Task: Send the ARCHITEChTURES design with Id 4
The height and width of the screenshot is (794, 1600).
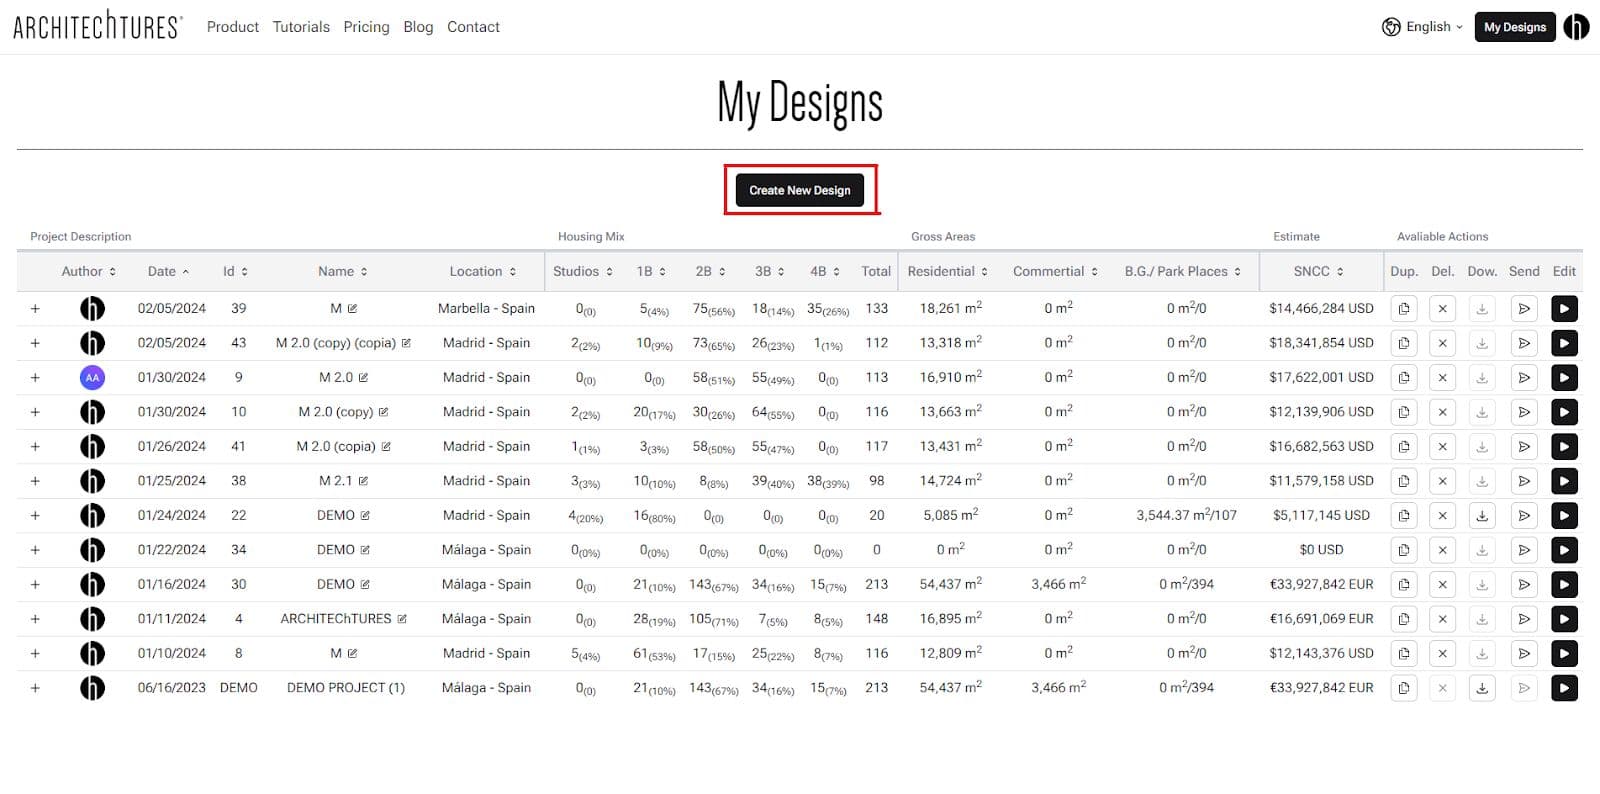Action: 1524,619
